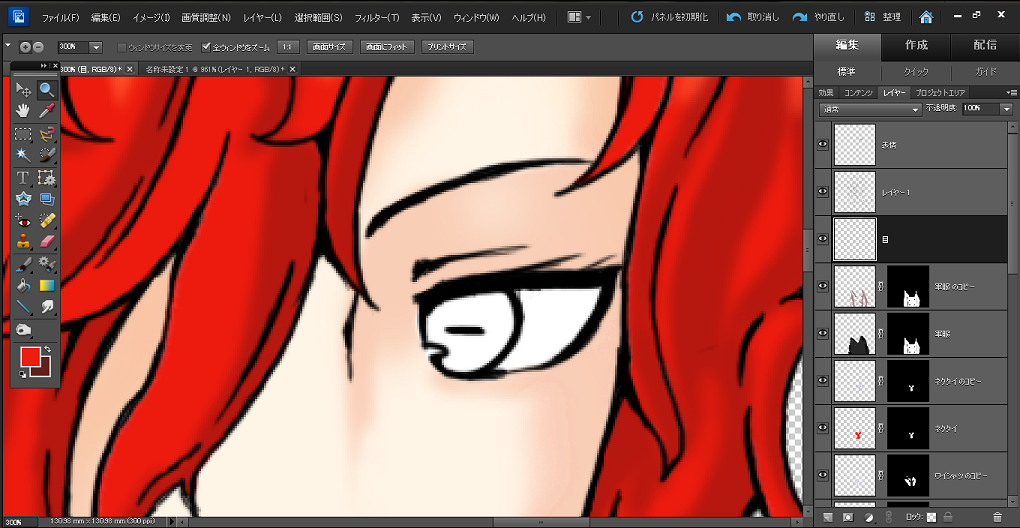Click the パネルを初期化 button
1020x528 pixels.
point(669,17)
